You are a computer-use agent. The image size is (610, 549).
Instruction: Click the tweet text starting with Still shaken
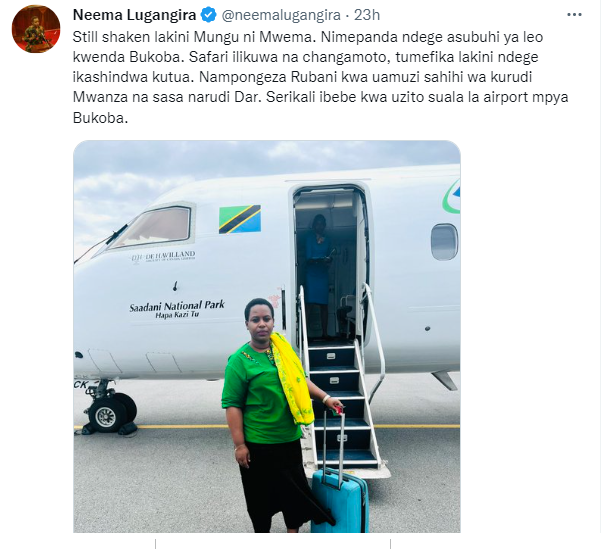click(321, 77)
